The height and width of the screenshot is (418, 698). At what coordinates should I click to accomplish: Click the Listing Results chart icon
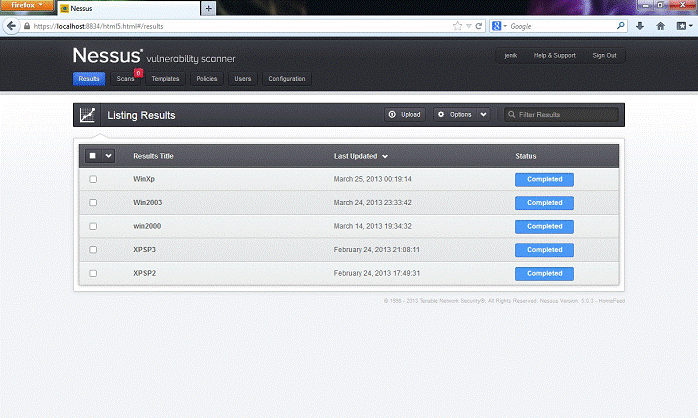point(87,115)
